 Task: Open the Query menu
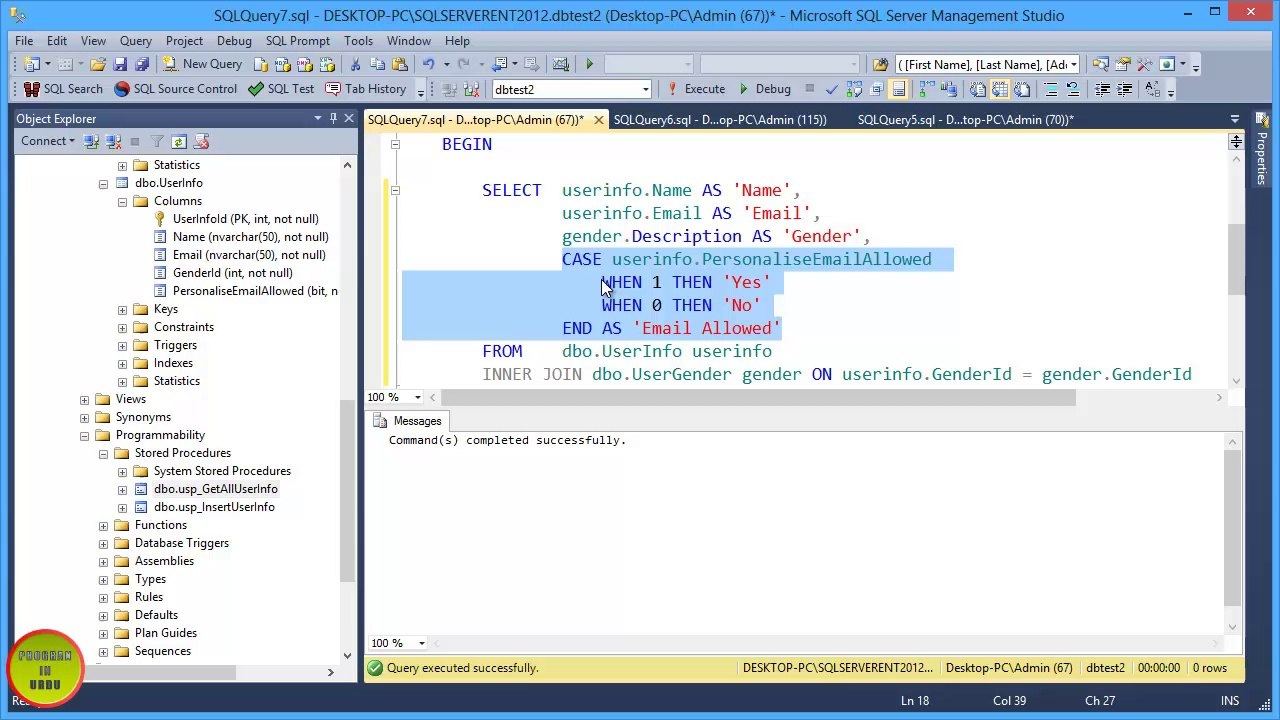coord(136,41)
